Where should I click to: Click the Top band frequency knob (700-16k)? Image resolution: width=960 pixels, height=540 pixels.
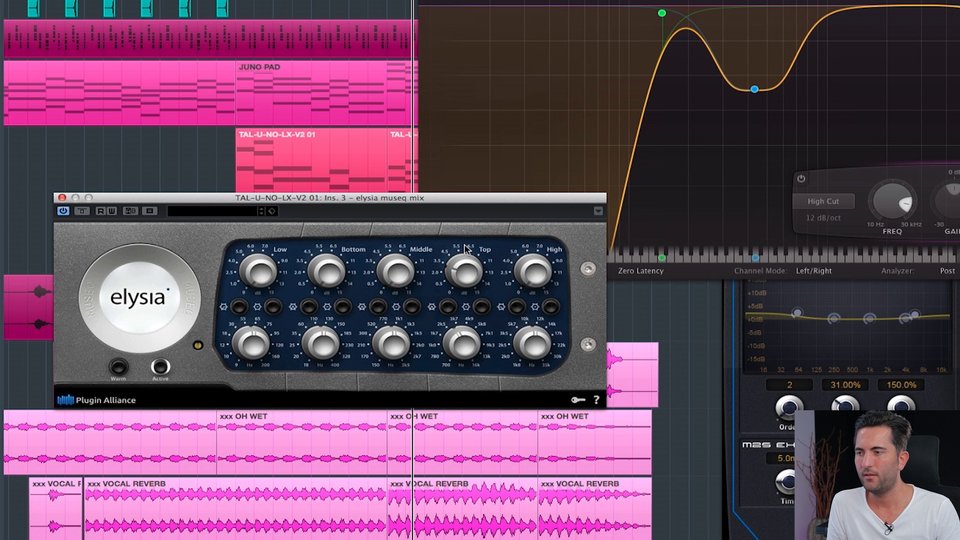(x=461, y=343)
